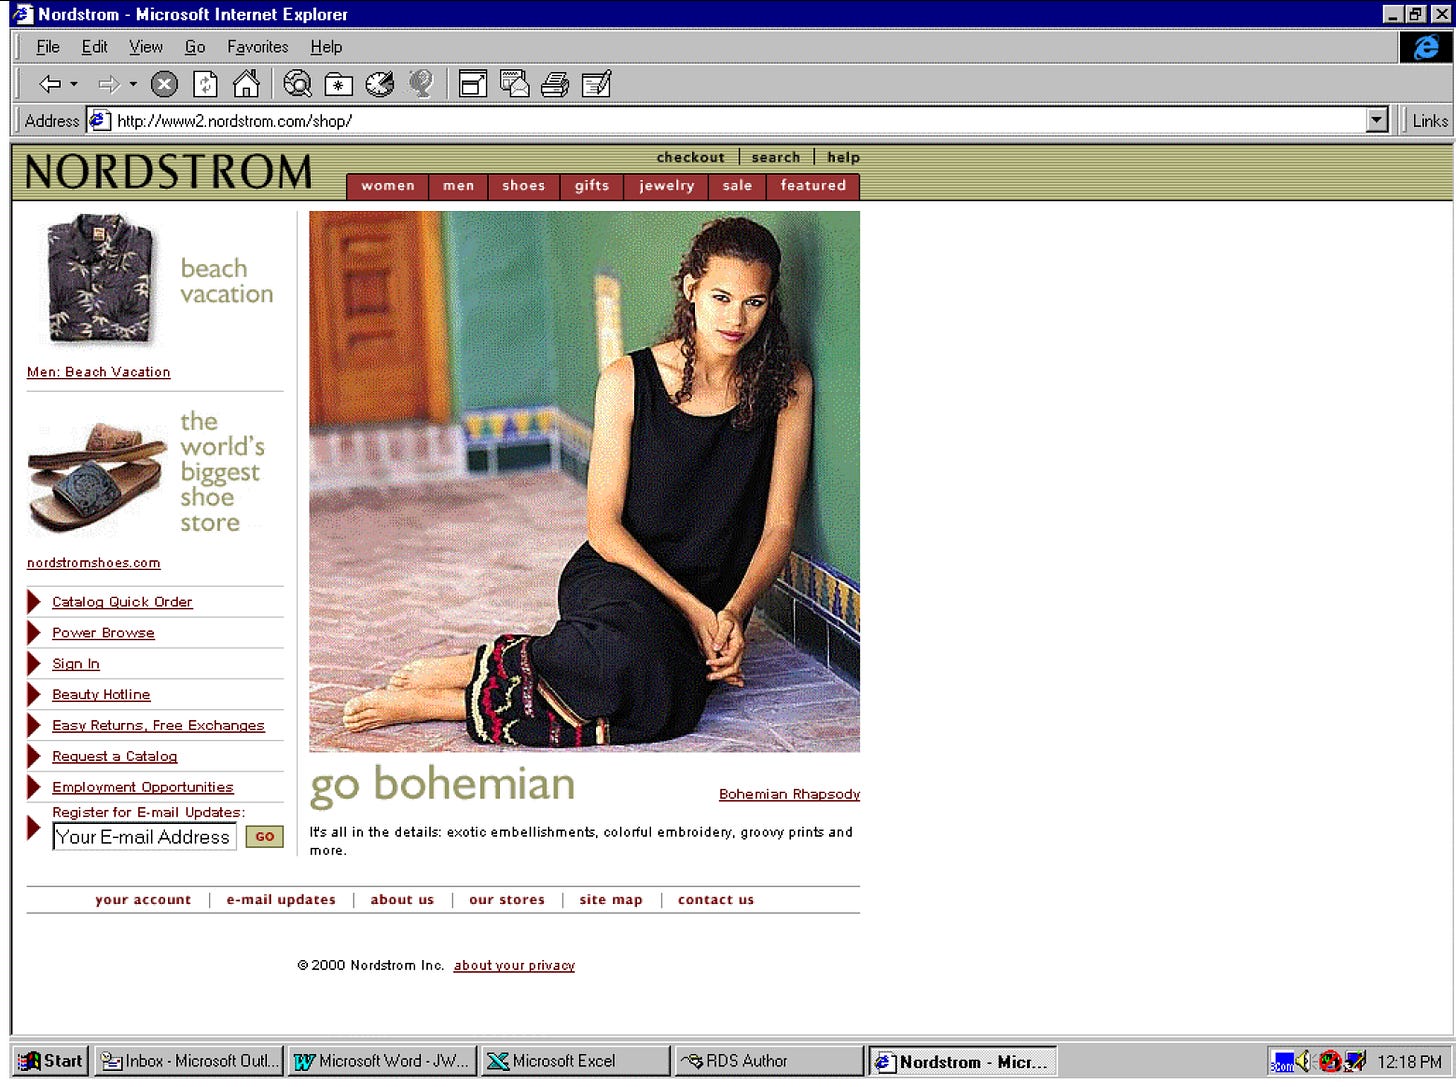This screenshot has width=1456, height=1087.
Task: Open the Power Browse link
Action: tap(103, 633)
